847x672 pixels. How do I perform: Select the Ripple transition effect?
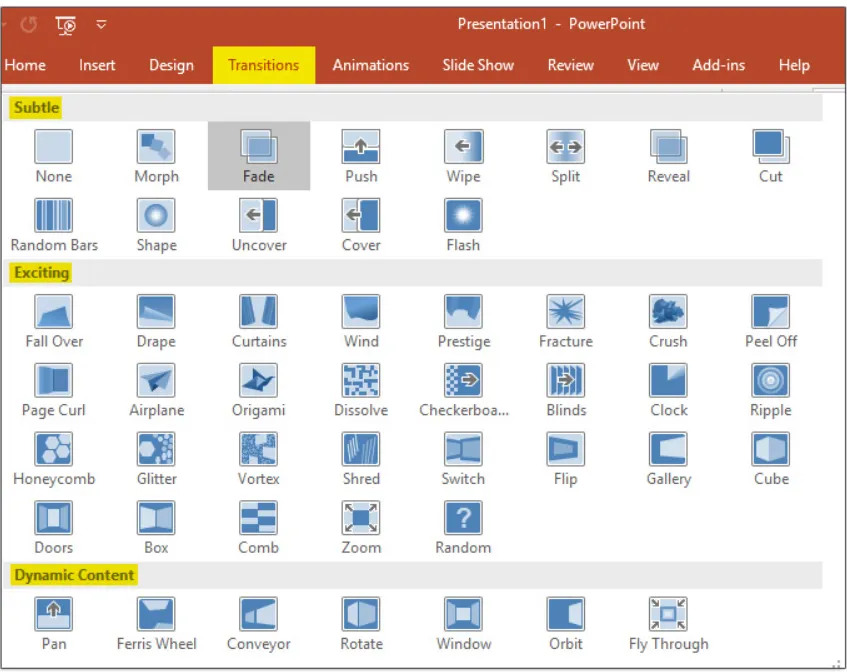point(771,382)
